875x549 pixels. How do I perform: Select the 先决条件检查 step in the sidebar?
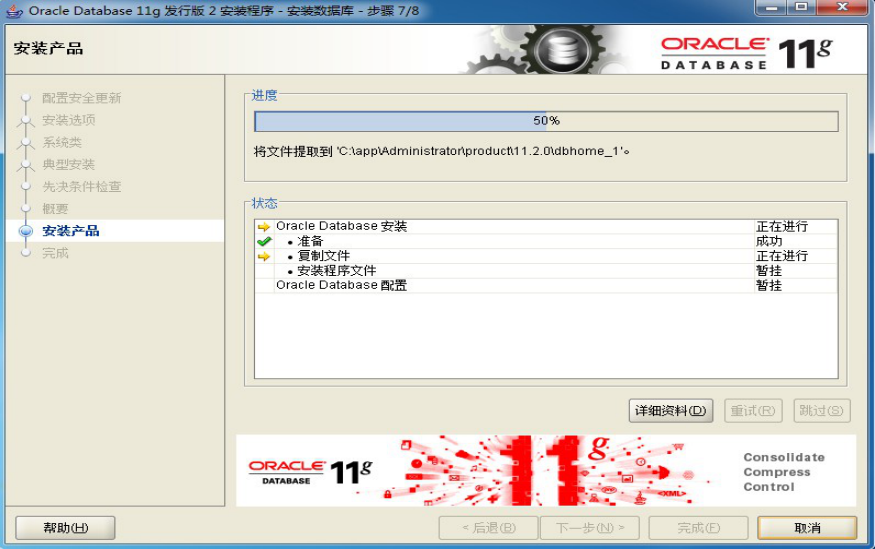coord(81,186)
